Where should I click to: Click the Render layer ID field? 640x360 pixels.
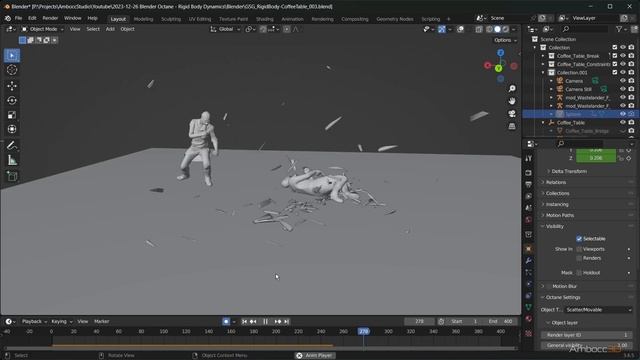(587, 335)
